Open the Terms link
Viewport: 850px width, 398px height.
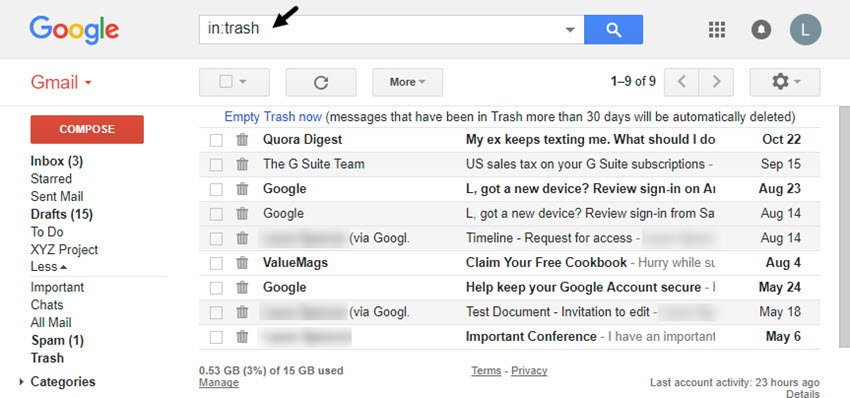(486, 370)
